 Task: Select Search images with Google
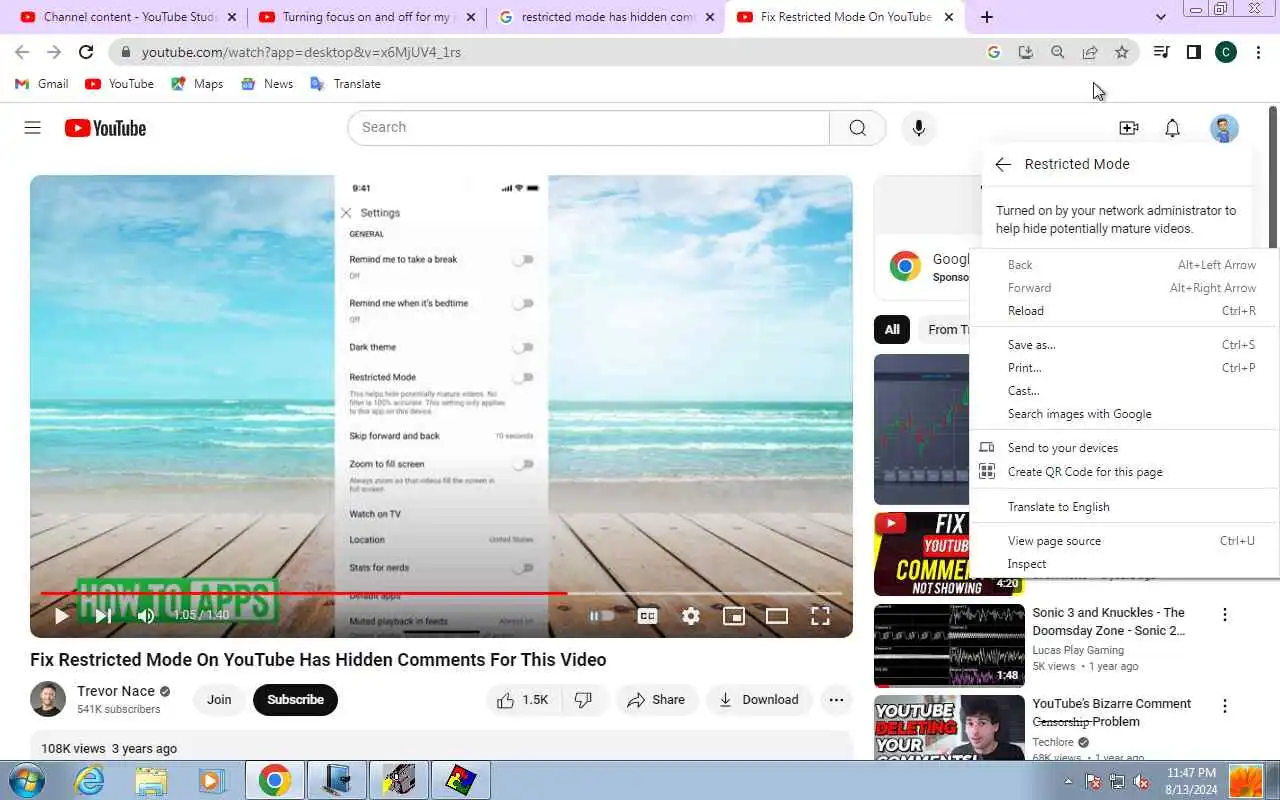(1124, 414)
